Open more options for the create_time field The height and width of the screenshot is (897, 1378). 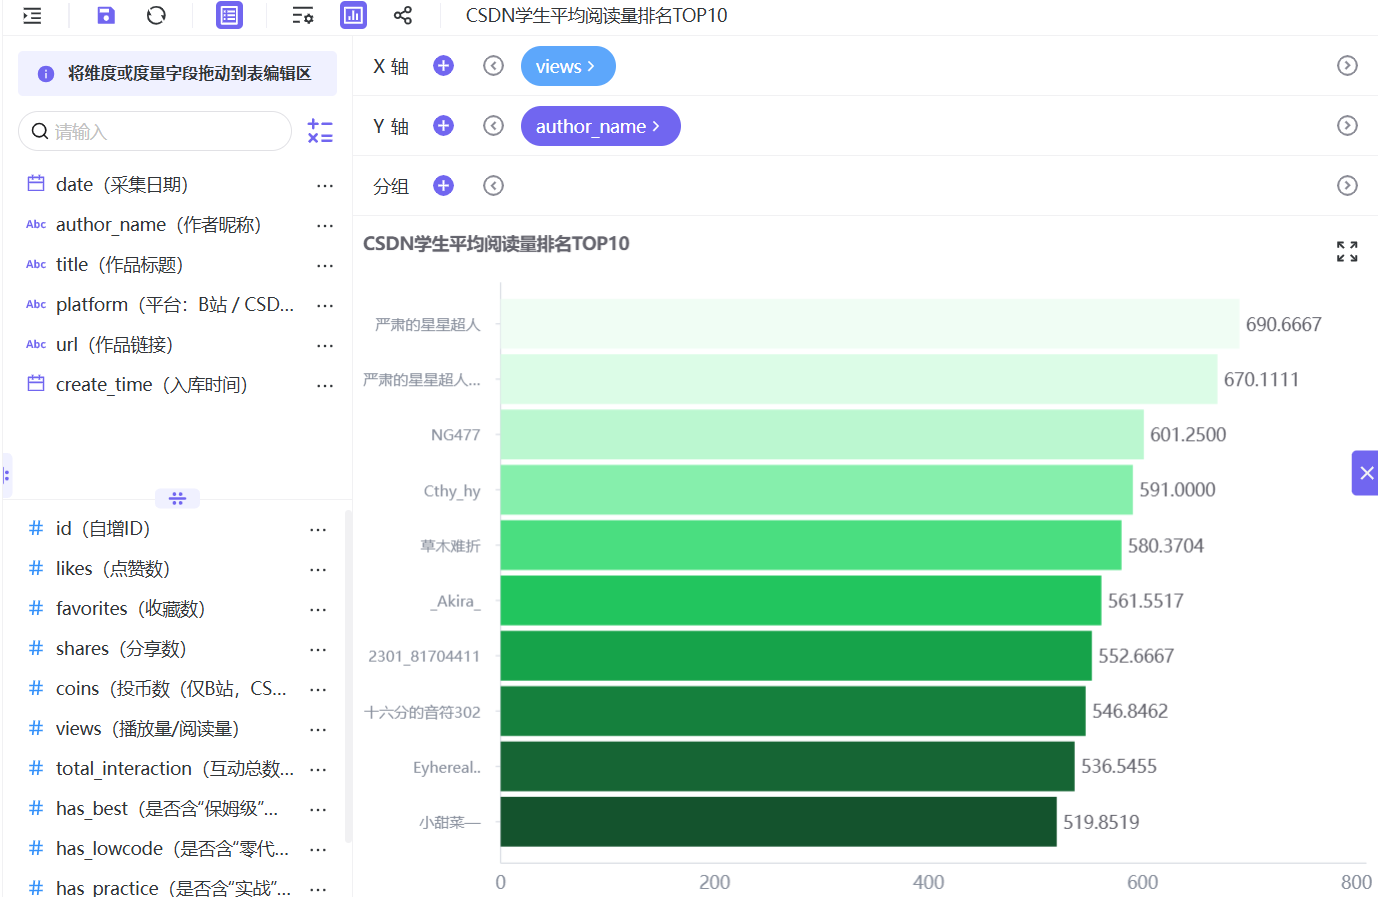(325, 385)
